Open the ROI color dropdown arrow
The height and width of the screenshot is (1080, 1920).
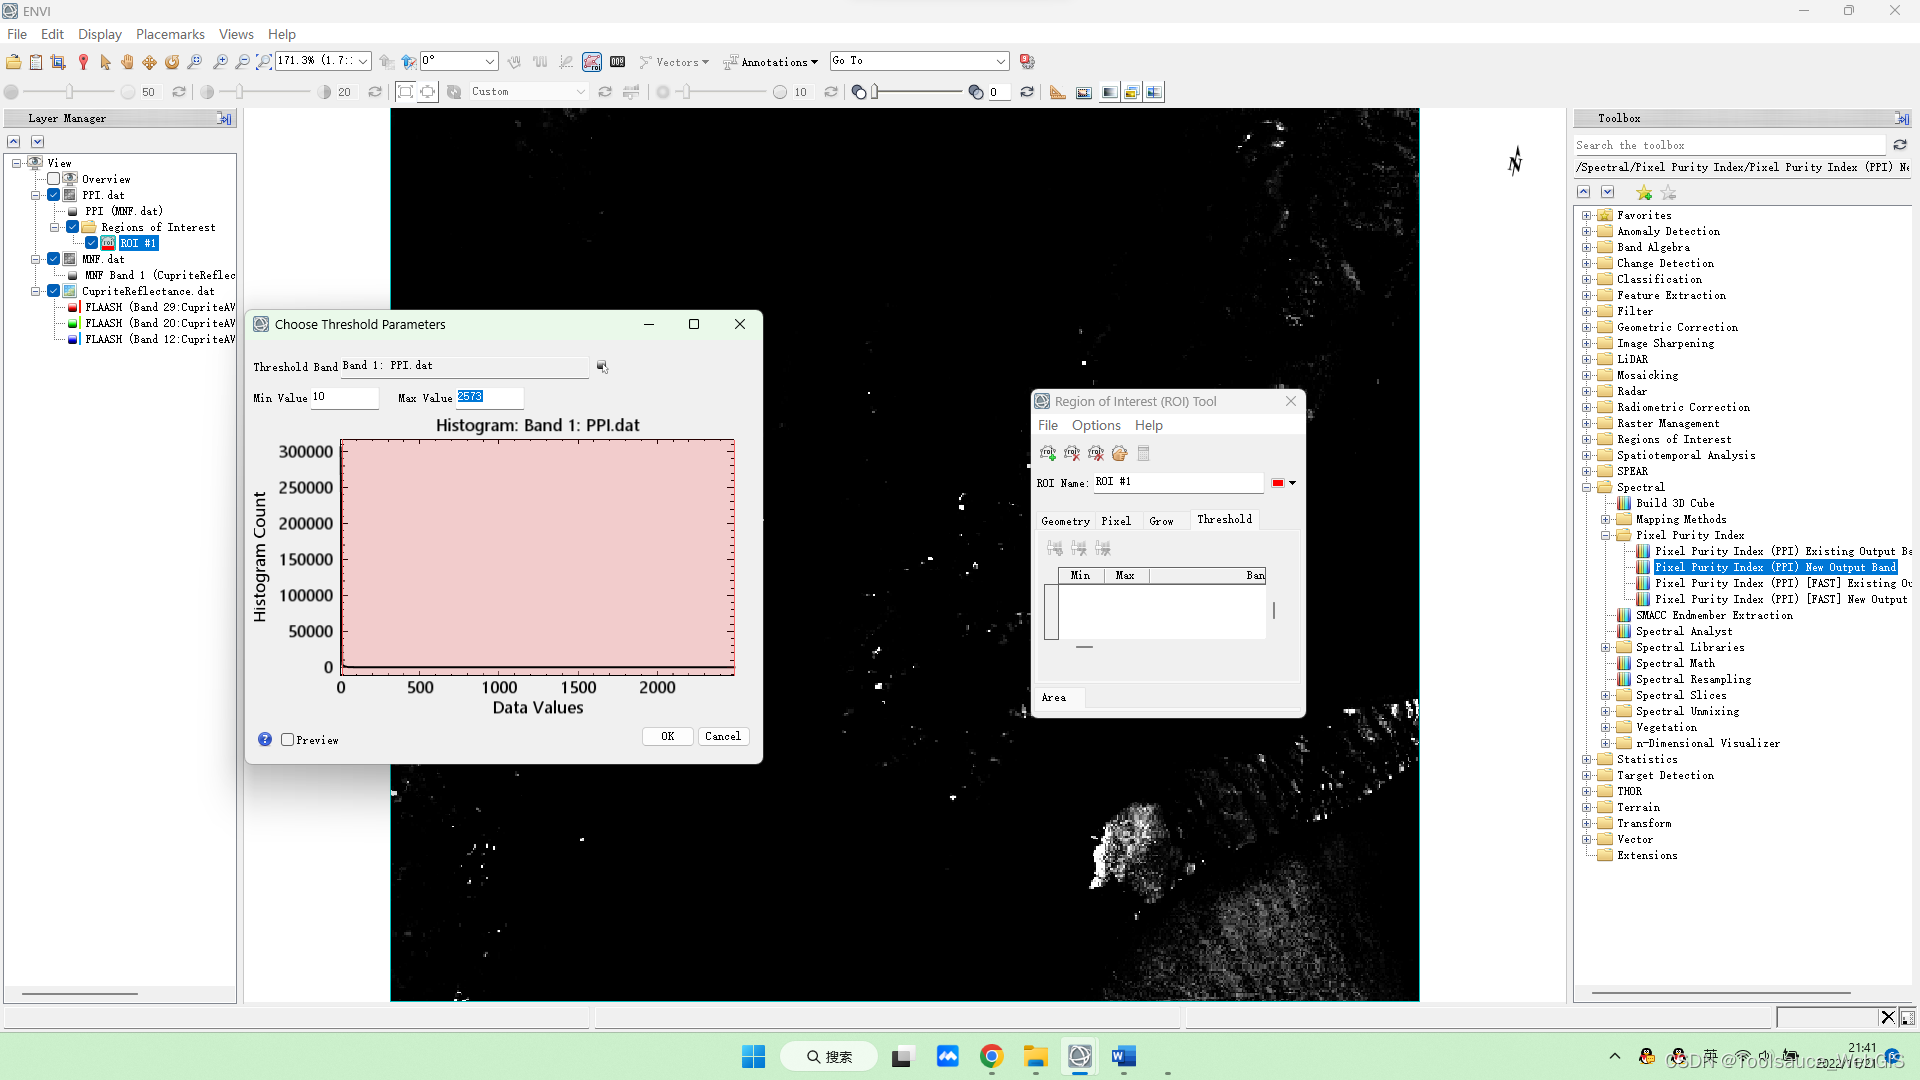coord(1292,483)
